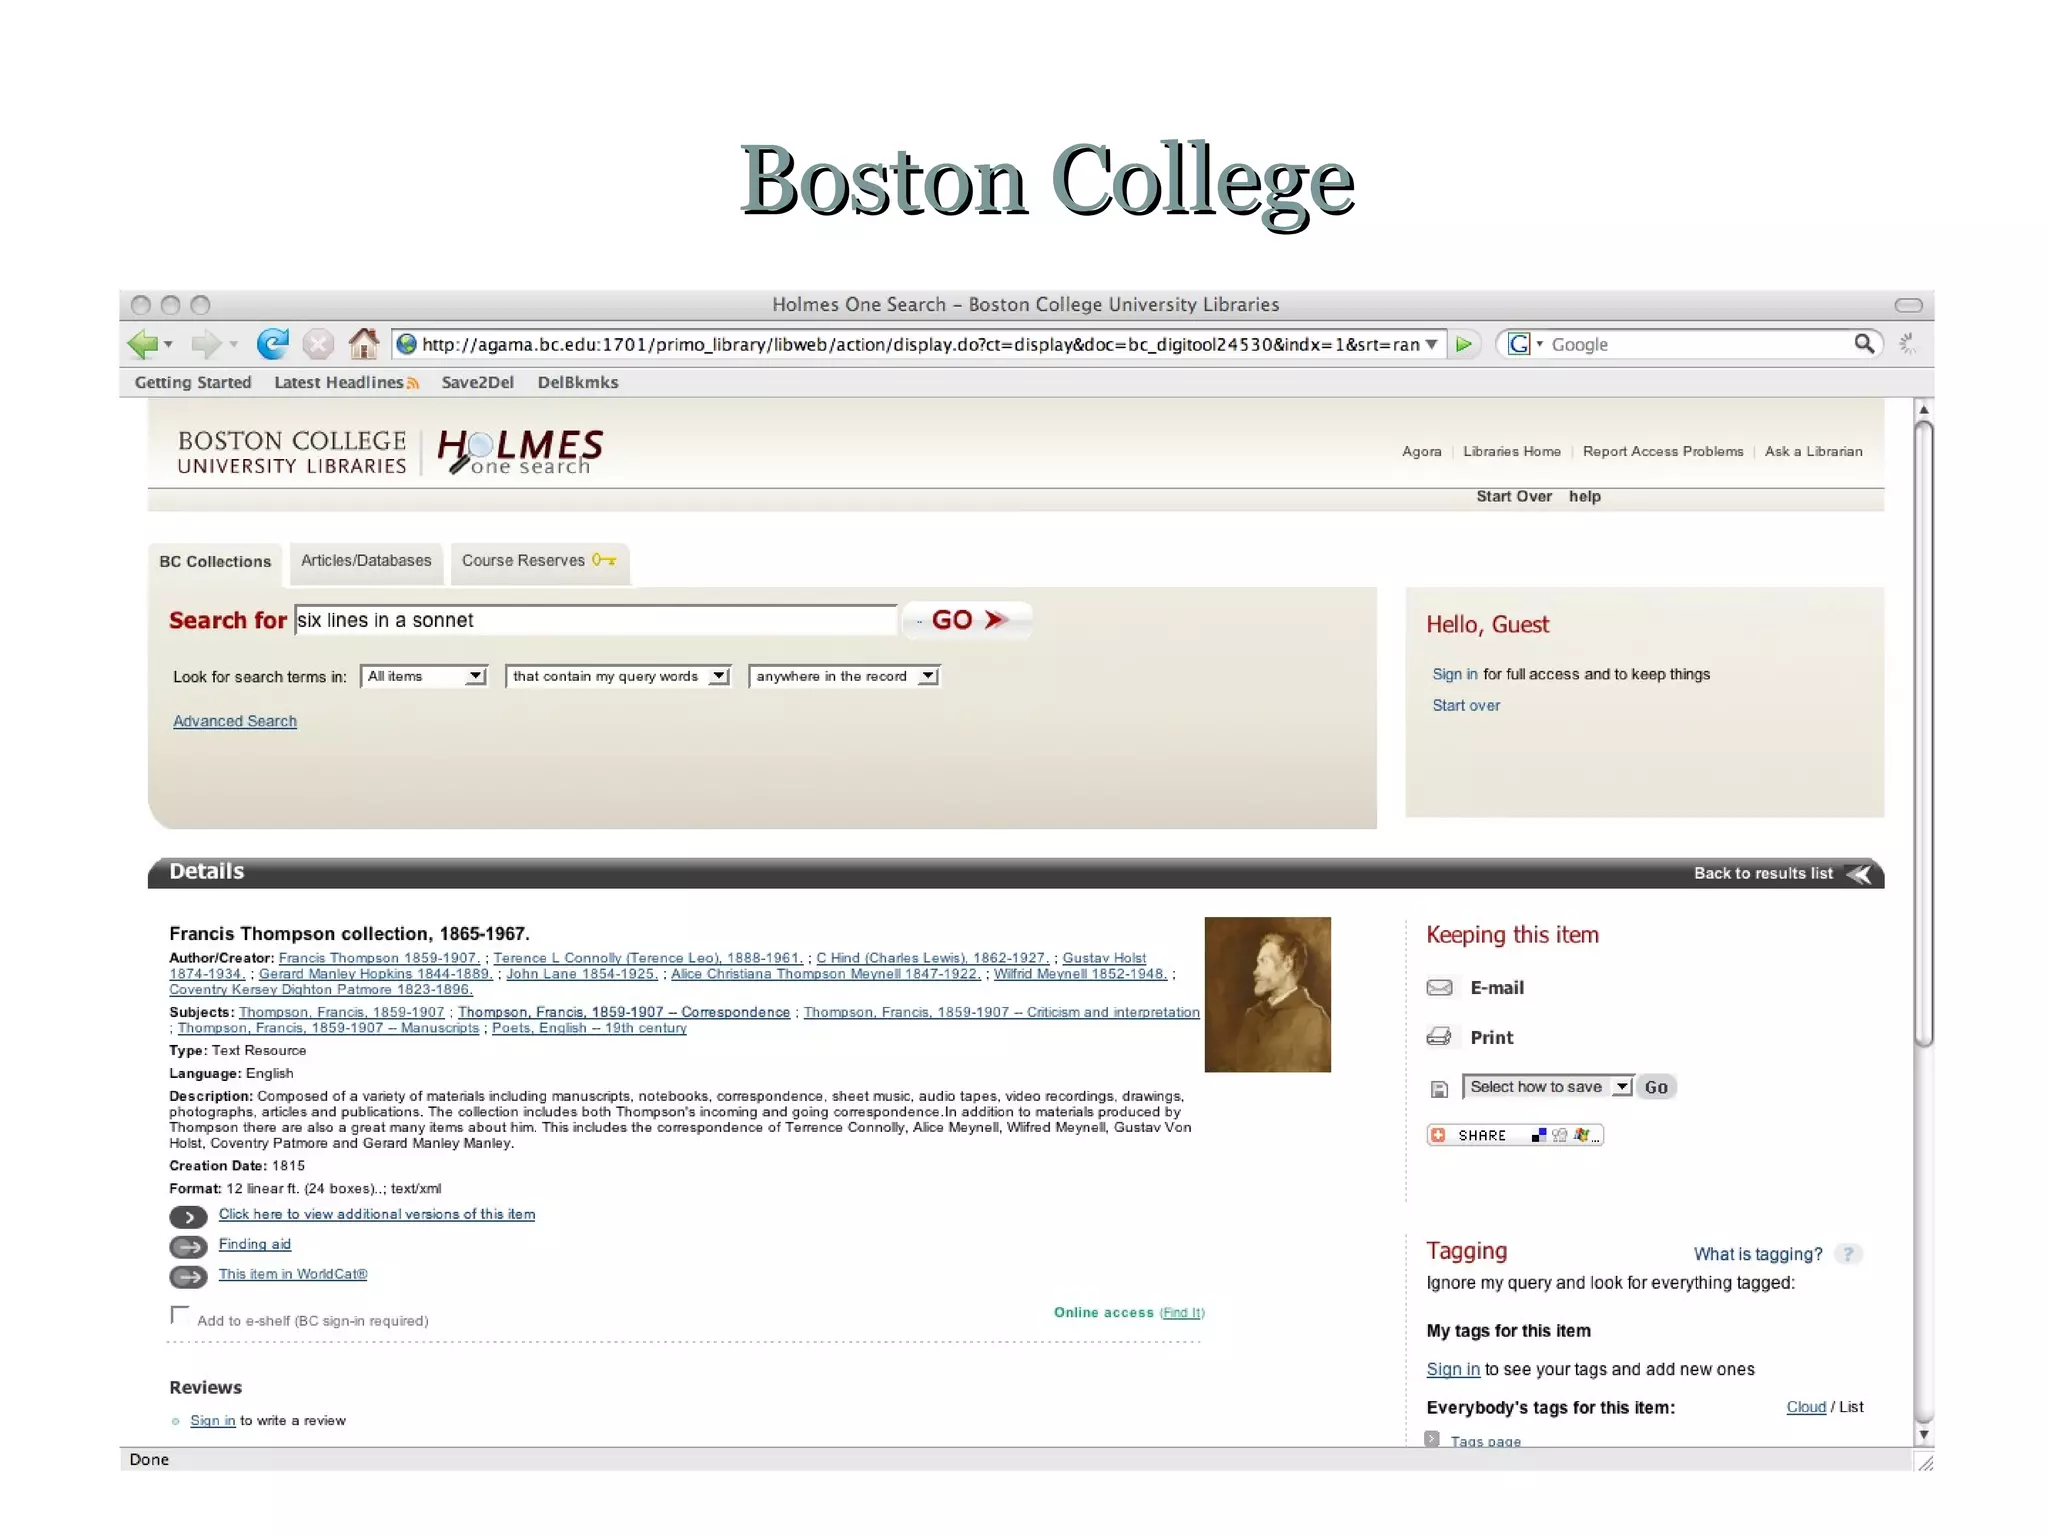The image size is (2048, 1536).
Task: Open the Back button history dropdown arrow
Action: click(x=168, y=345)
